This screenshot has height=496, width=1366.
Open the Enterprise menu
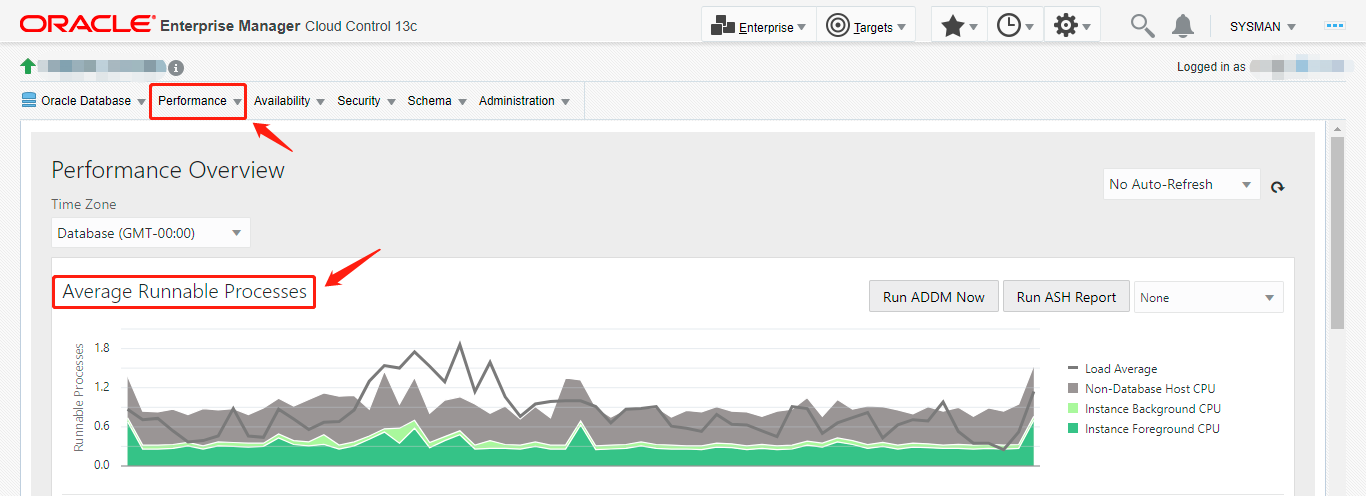coord(758,25)
